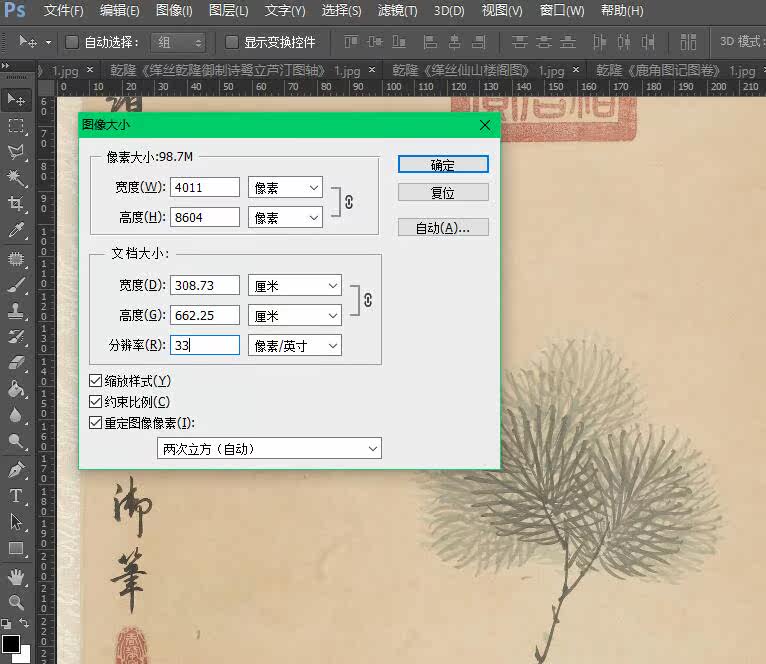Click the align top edges icon

point(351,42)
